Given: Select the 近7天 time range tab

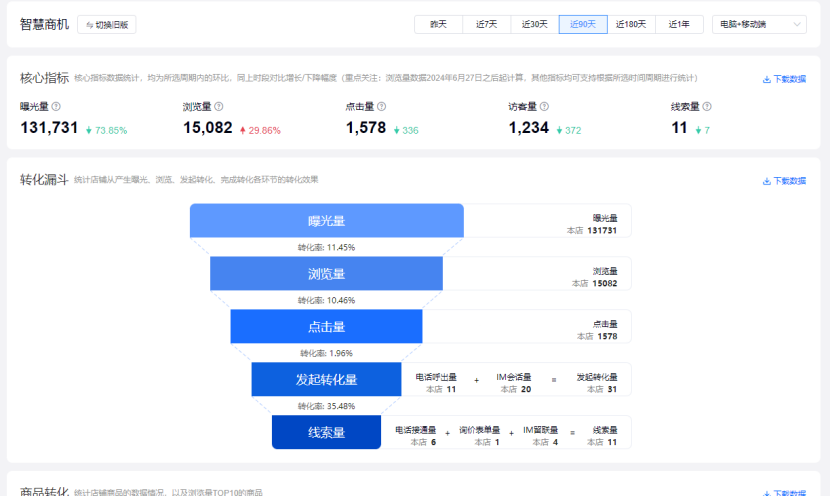Looking at the screenshot, I should click(x=486, y=24).
